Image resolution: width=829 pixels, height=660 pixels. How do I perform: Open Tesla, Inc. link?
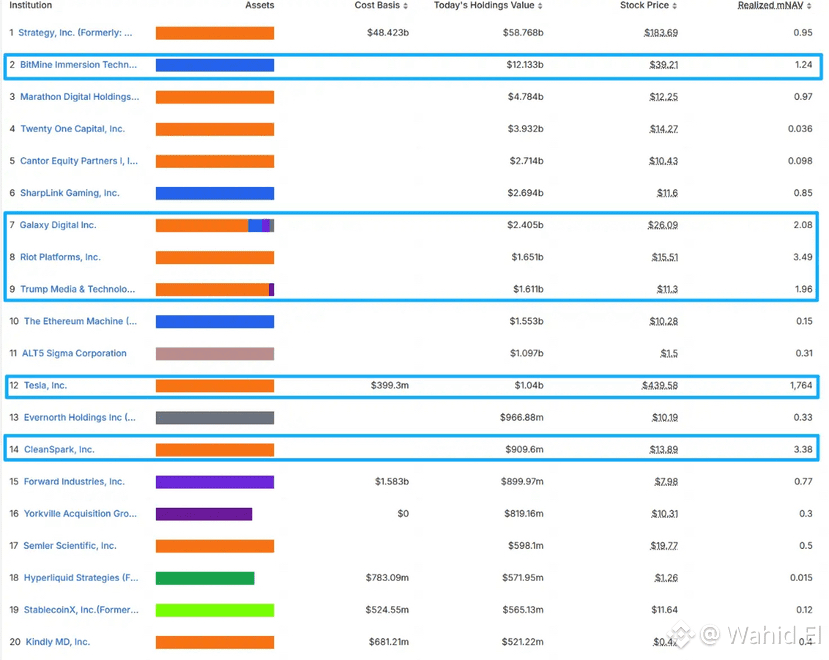pos(45,386)
